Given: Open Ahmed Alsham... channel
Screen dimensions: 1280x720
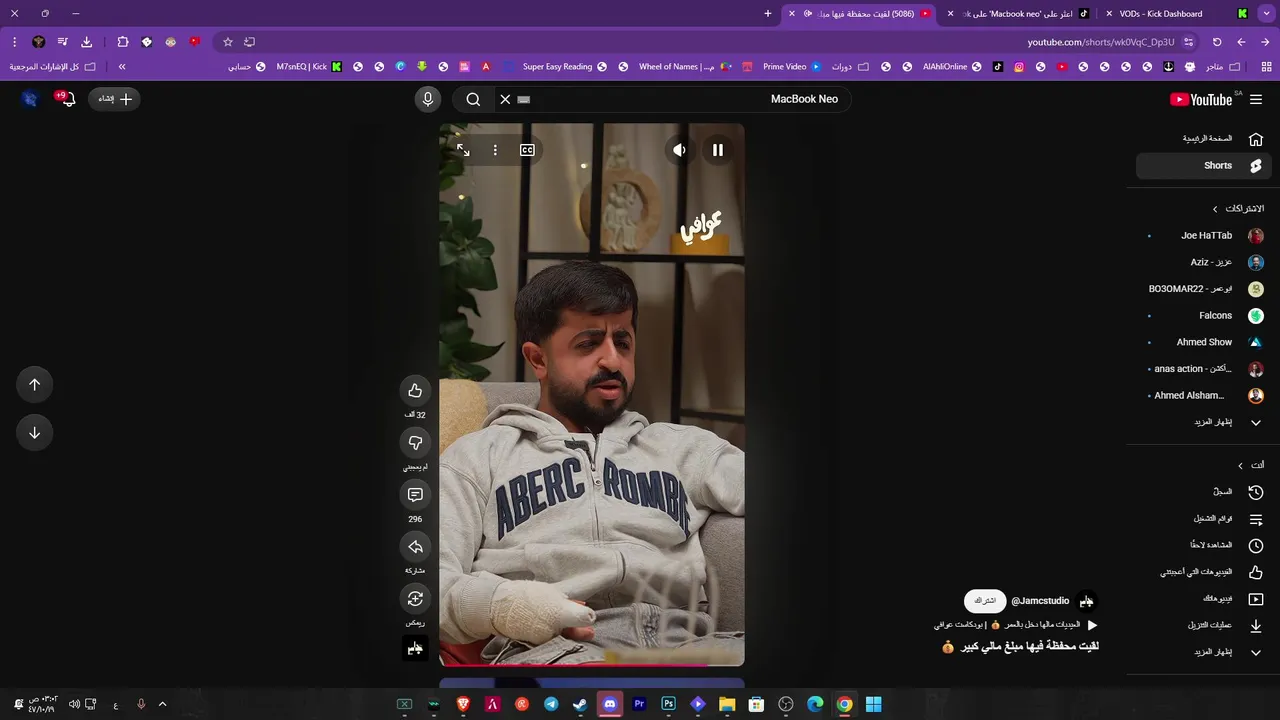Looking at the screenshot, I should (x=1203, y=396).
